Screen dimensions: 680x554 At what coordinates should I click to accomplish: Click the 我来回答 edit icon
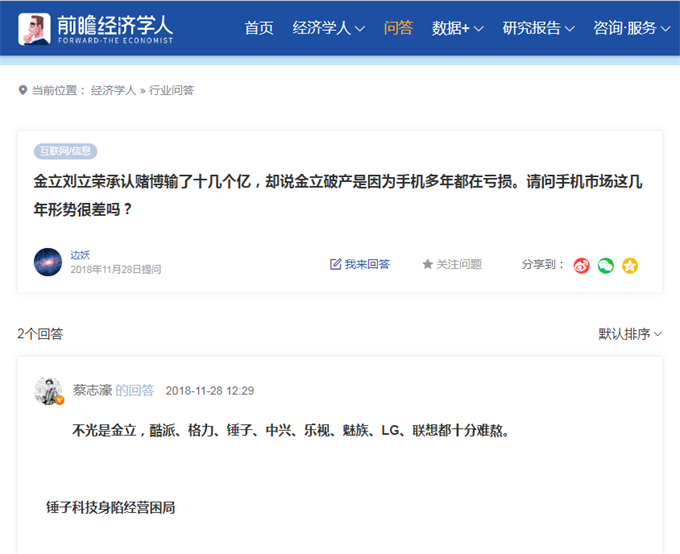click(x=335, y=264)
